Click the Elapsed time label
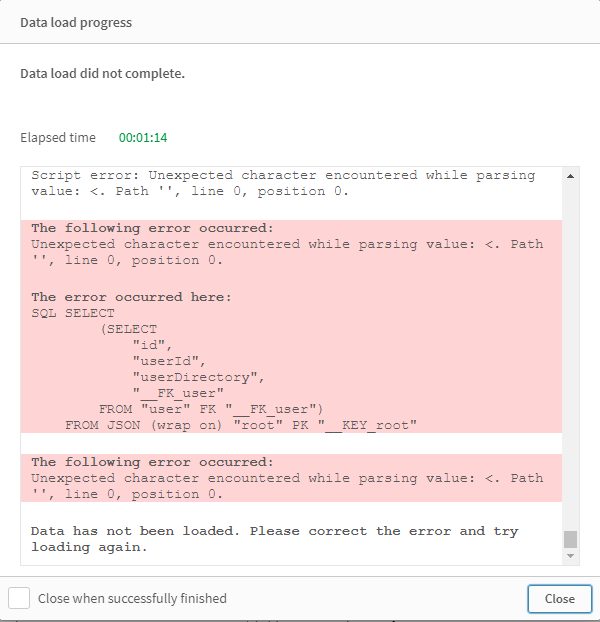Viewport: 600px width, 622px height. [58, 138]
